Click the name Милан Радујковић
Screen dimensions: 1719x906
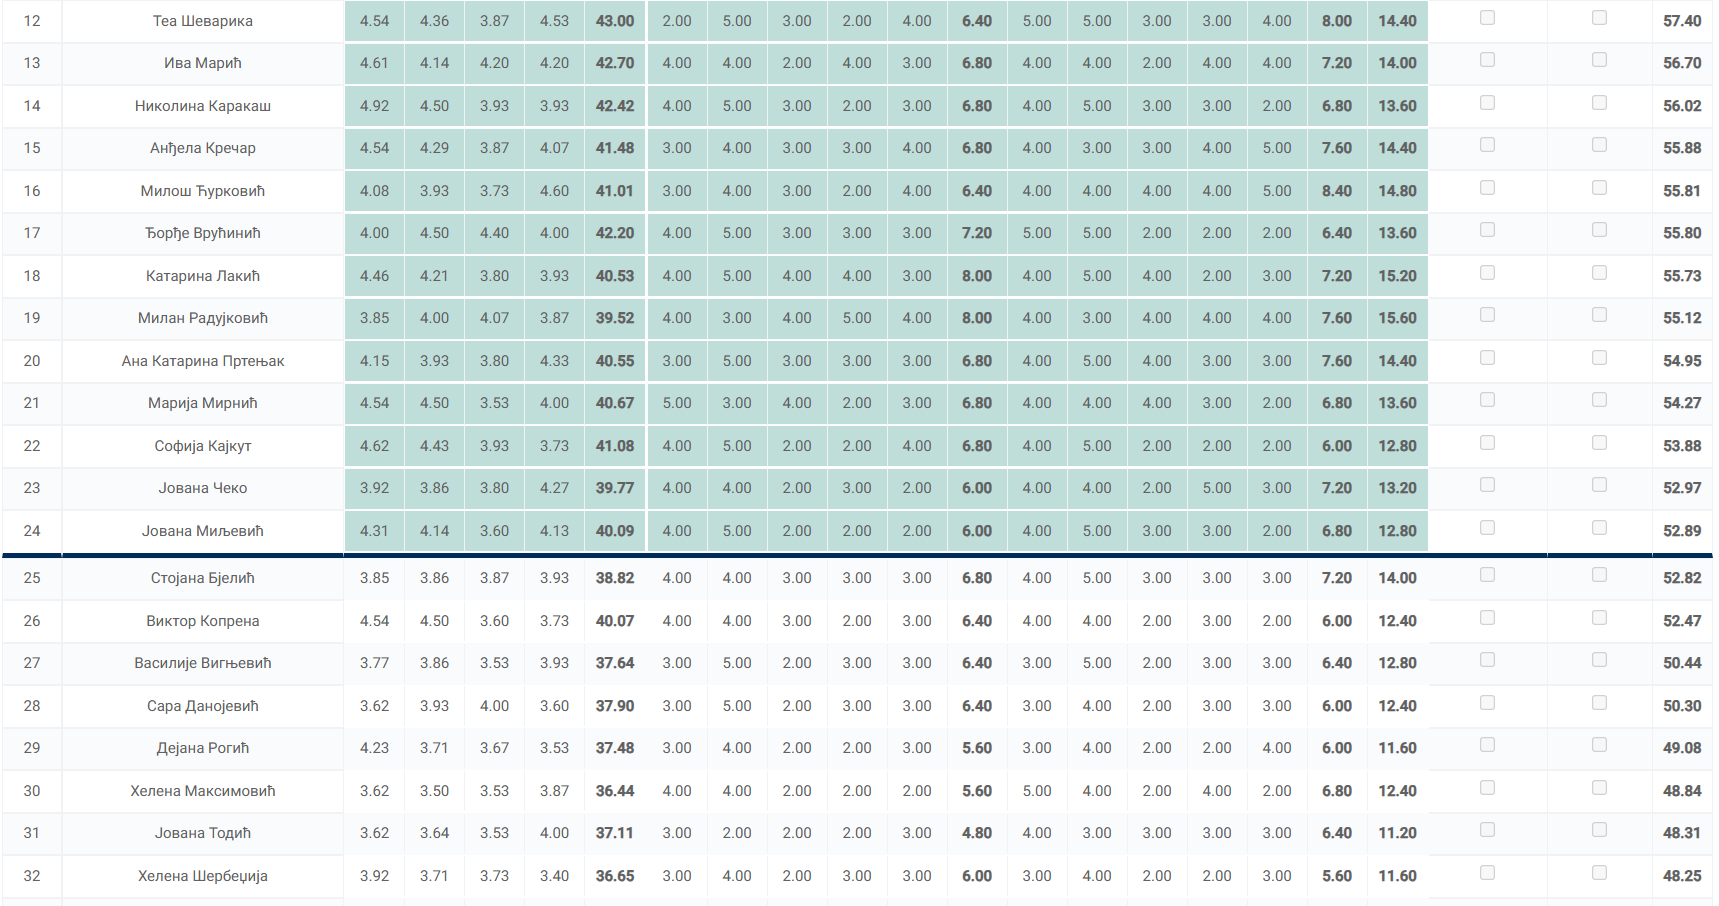pyautogui.click(x=203, y=318)
